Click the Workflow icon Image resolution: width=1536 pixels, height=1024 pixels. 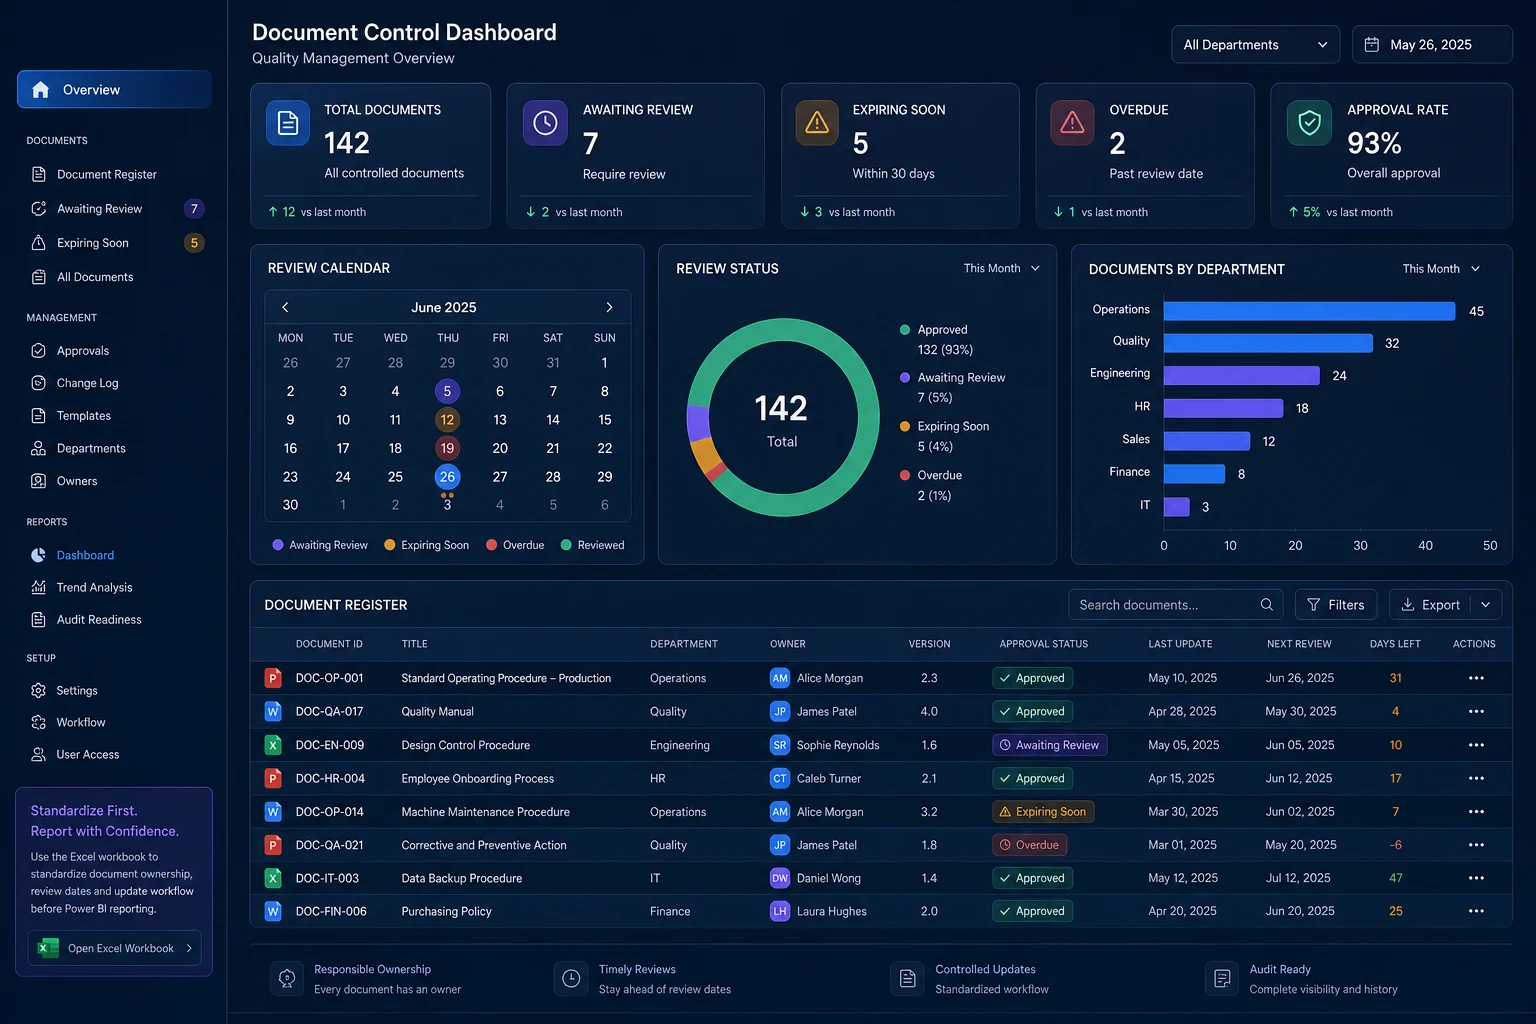click(39, 723)
